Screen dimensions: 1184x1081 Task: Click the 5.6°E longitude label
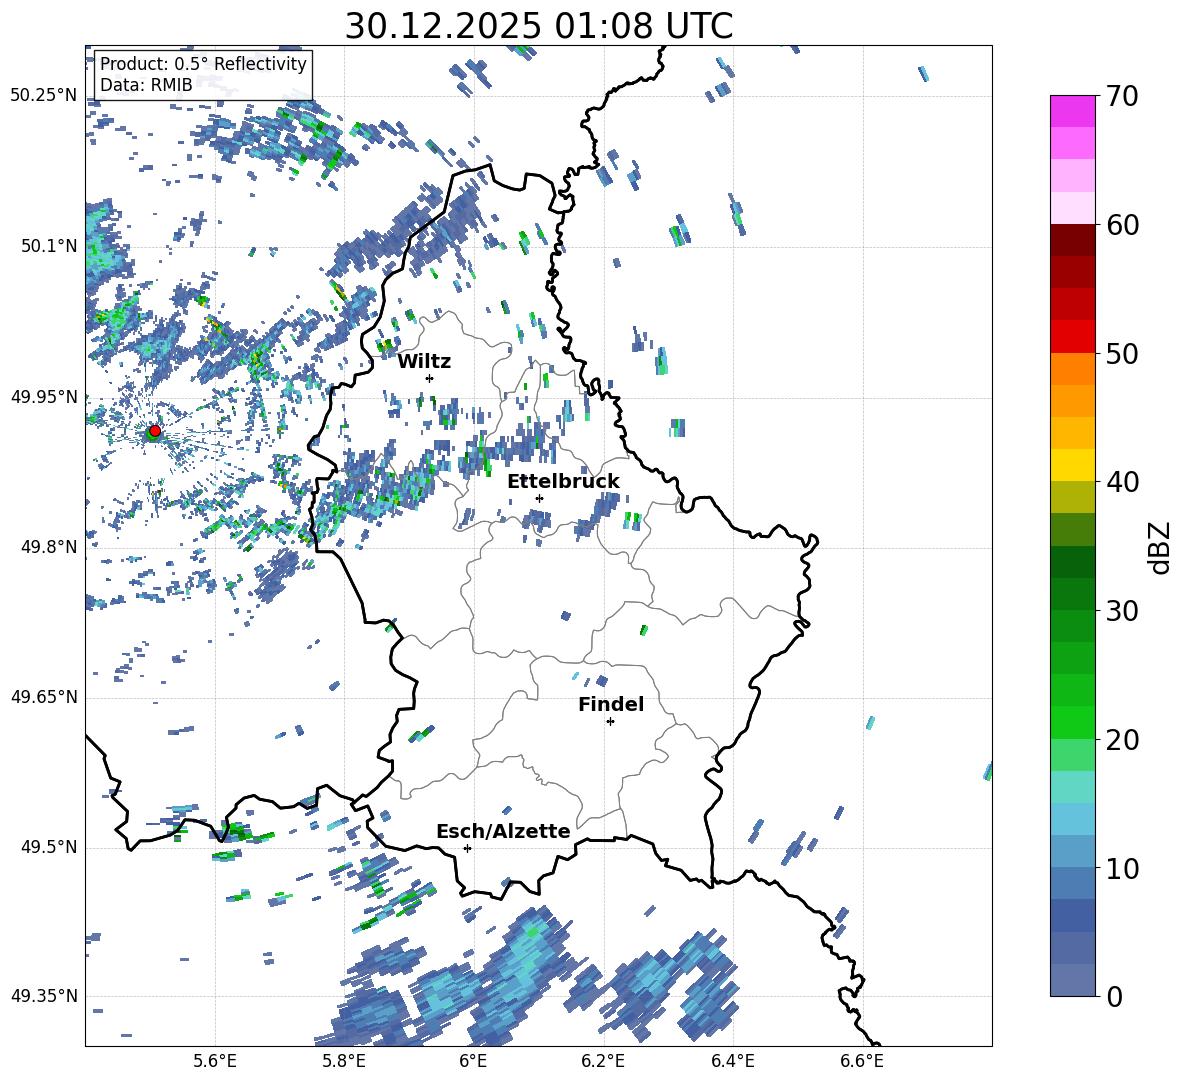[215, 1061]
